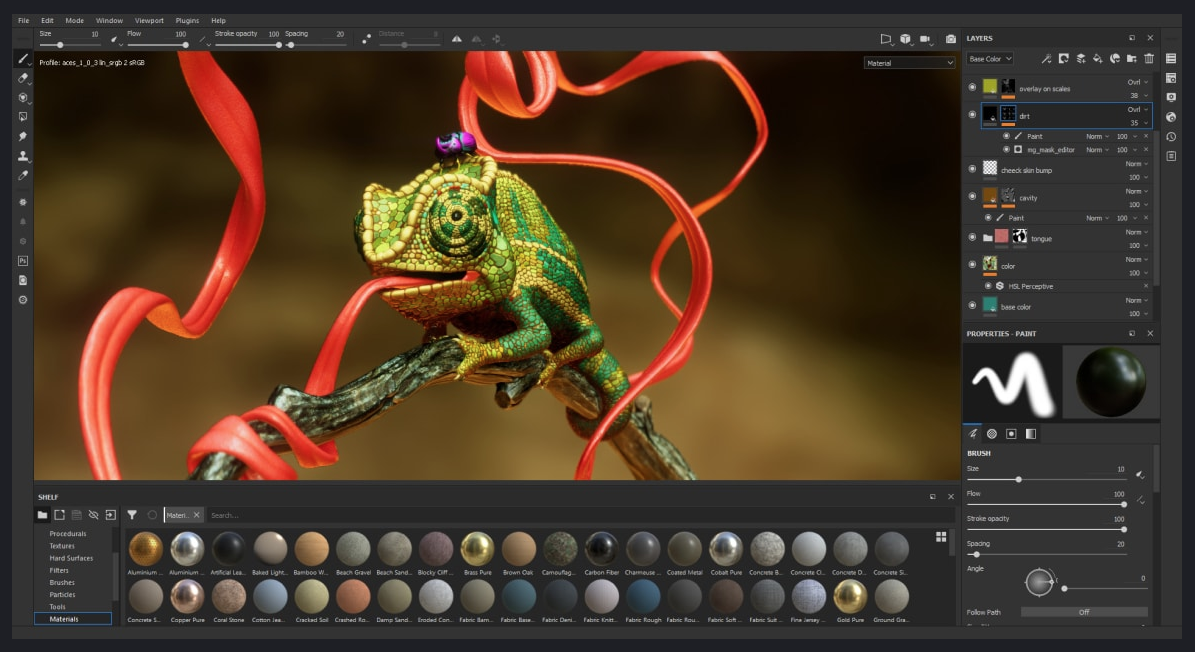
Task: Click the Size slider in Brush properties
Action: click(x=1018, y=480)
